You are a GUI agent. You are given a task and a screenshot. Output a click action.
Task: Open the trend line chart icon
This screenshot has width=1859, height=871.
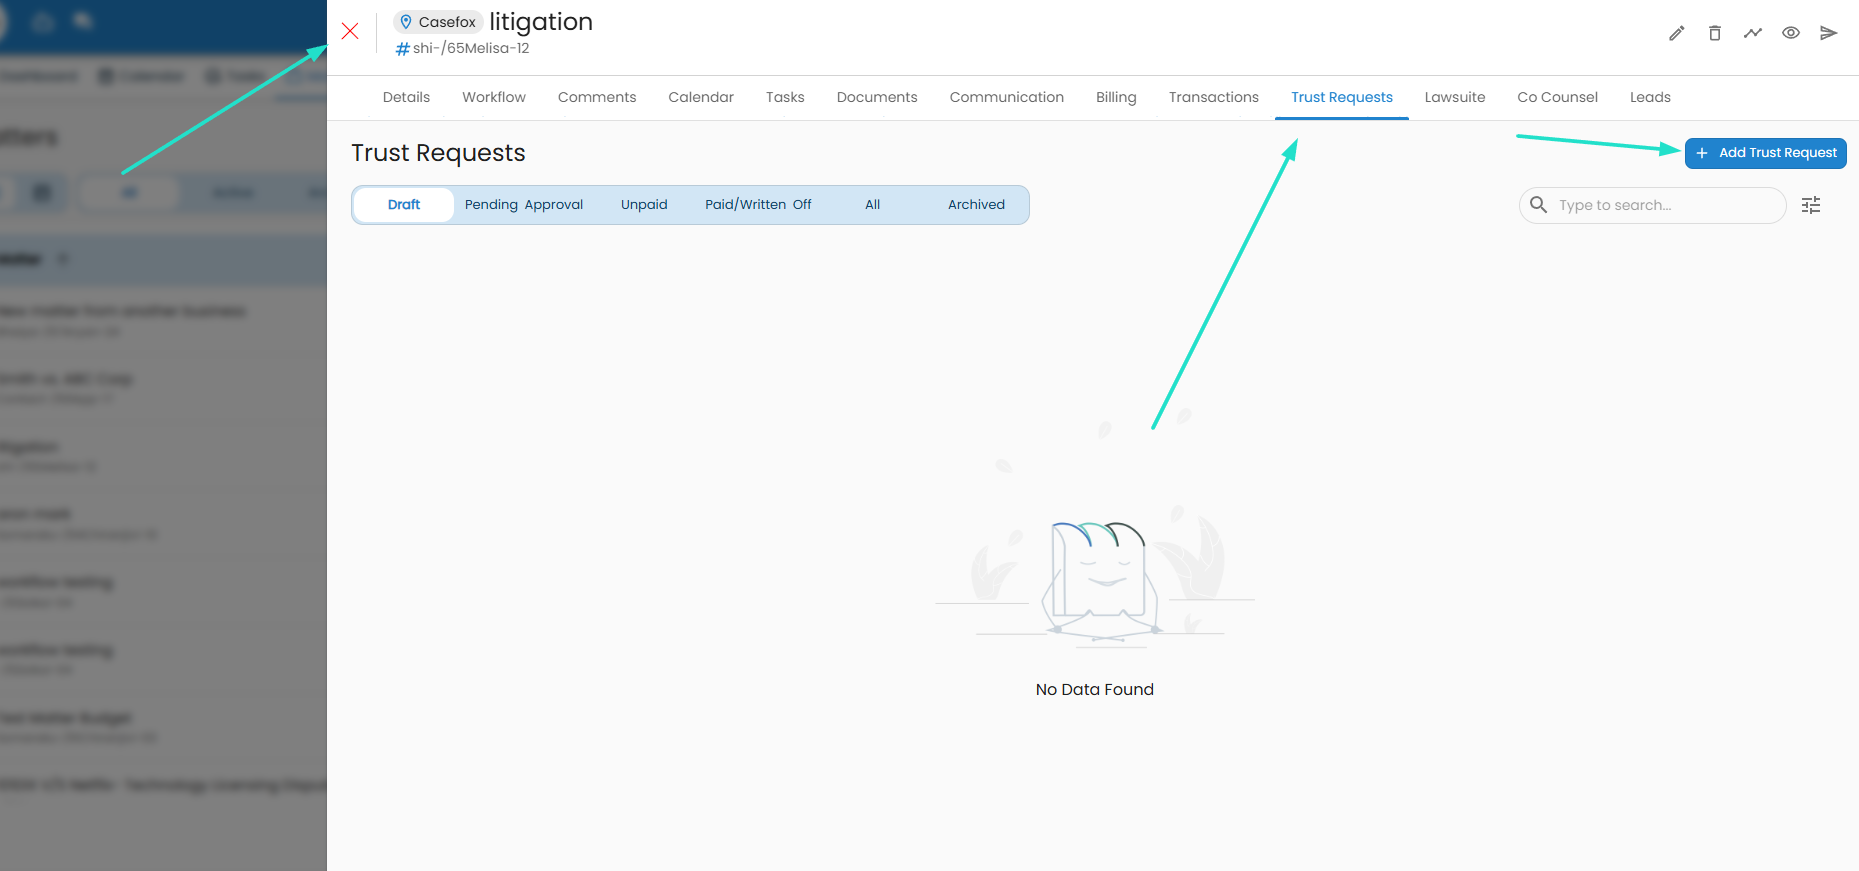1753,33
